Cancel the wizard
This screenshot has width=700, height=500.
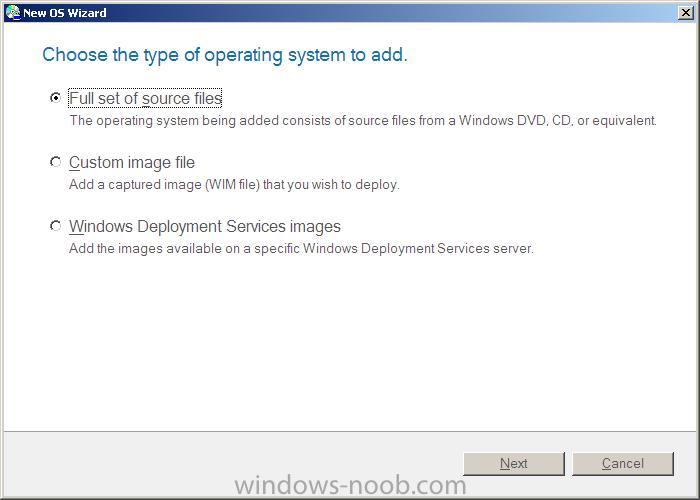click(x=623, y=464)
